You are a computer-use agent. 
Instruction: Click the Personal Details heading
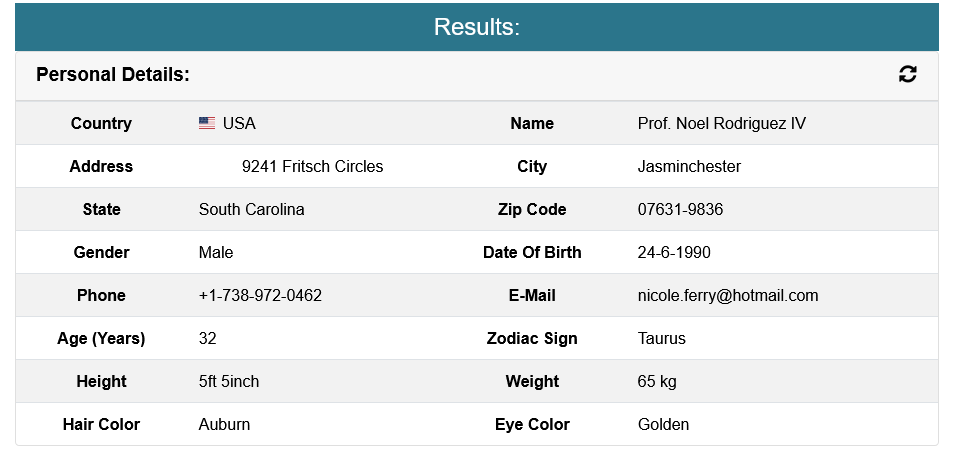point(113,75)
